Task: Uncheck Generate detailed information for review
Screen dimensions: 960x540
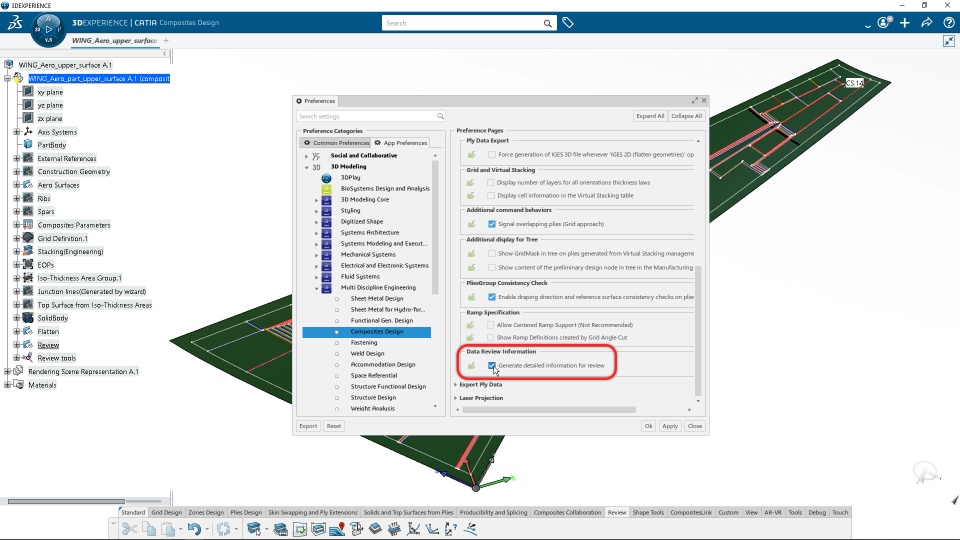Action: (x=492, y=366)
